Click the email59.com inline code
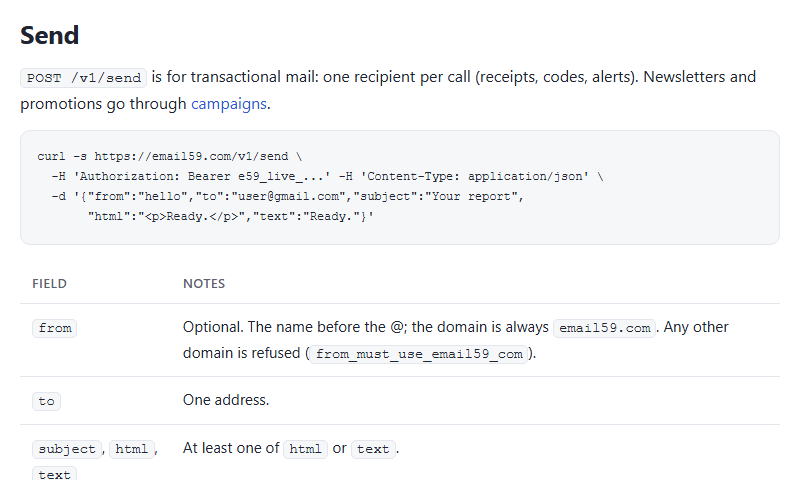 click(605, 328)
